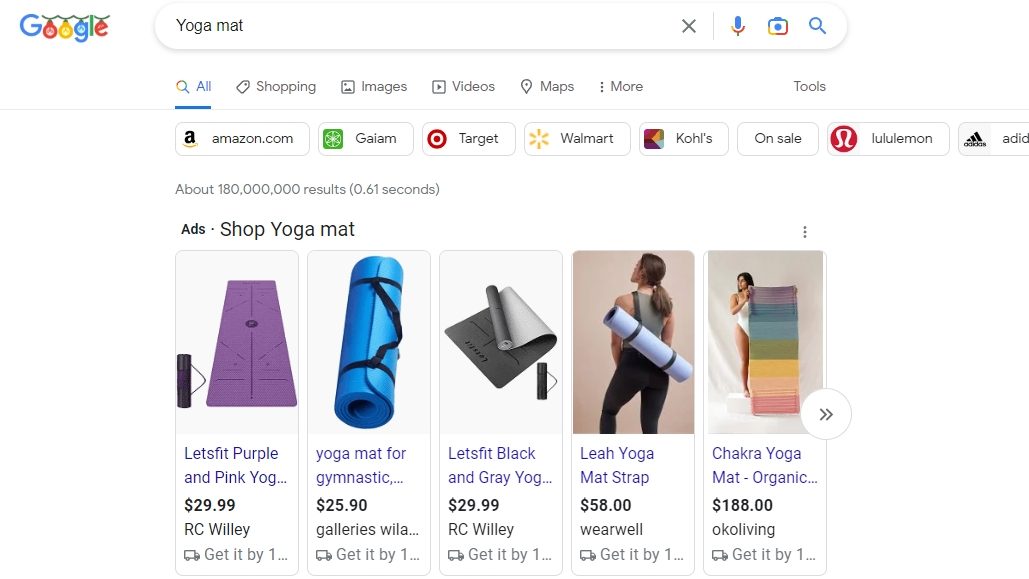Filter results by amazon.com chip
Image resolution: width=1029 pixels, height=579 pixels.
coord(242,139)
